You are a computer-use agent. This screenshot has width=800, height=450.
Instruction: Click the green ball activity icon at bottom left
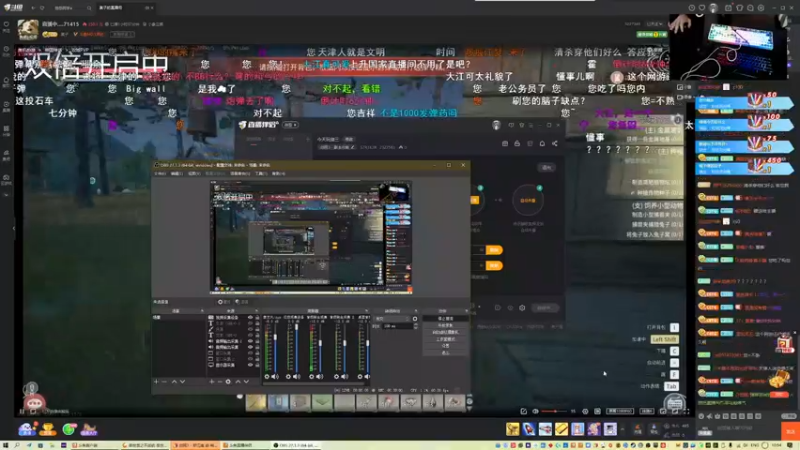click(69, 429)
